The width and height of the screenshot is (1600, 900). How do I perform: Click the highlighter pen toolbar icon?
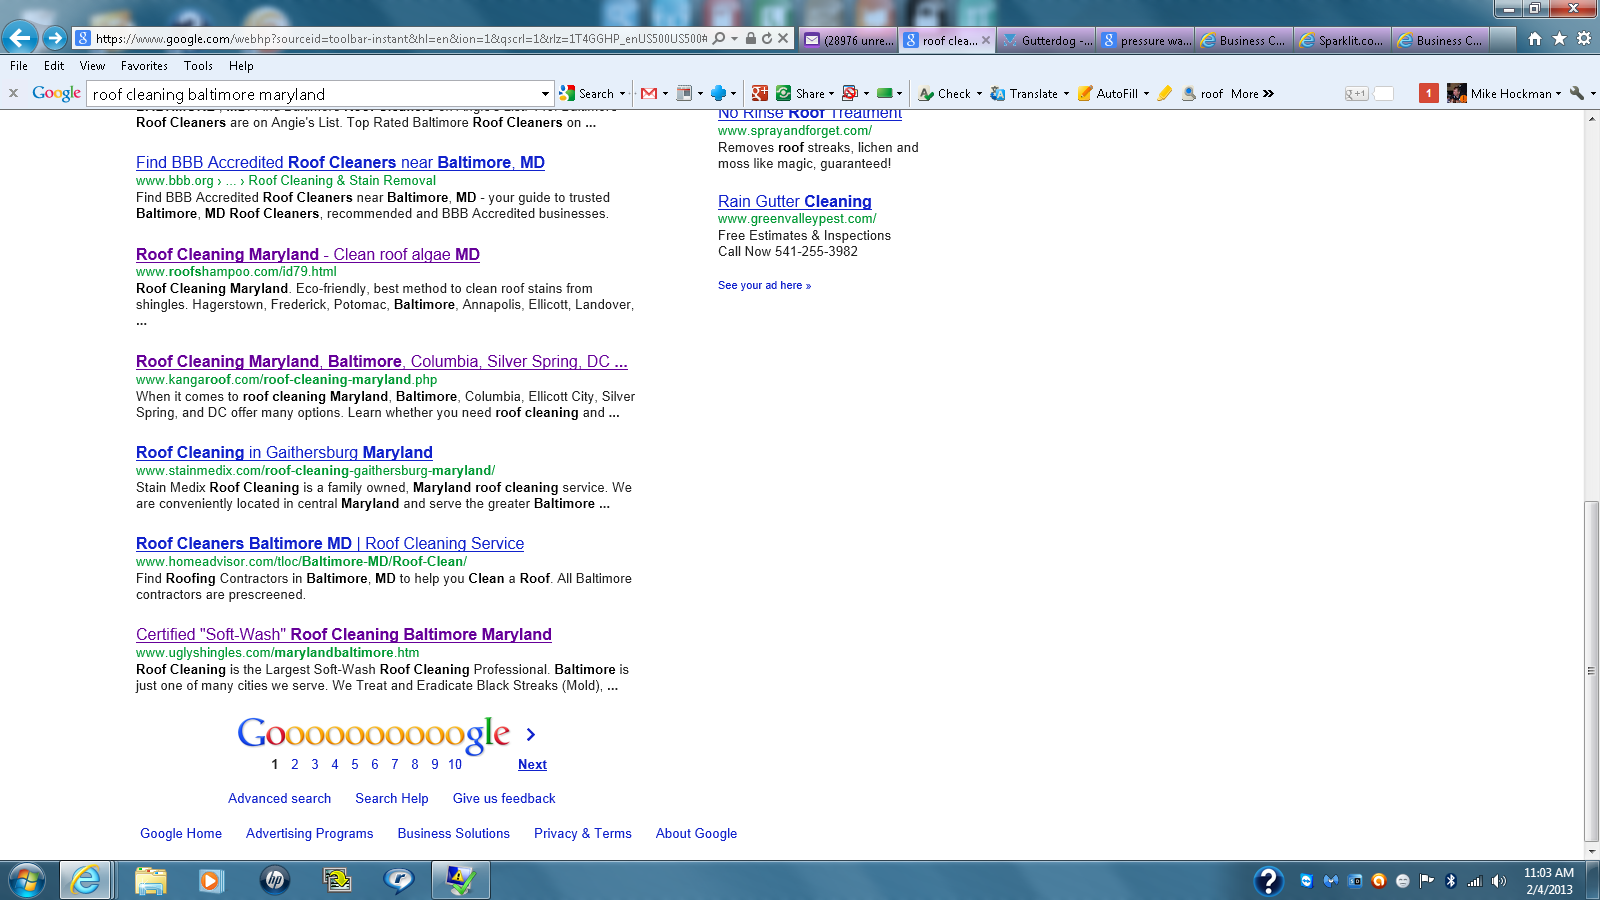[1164, 94]
